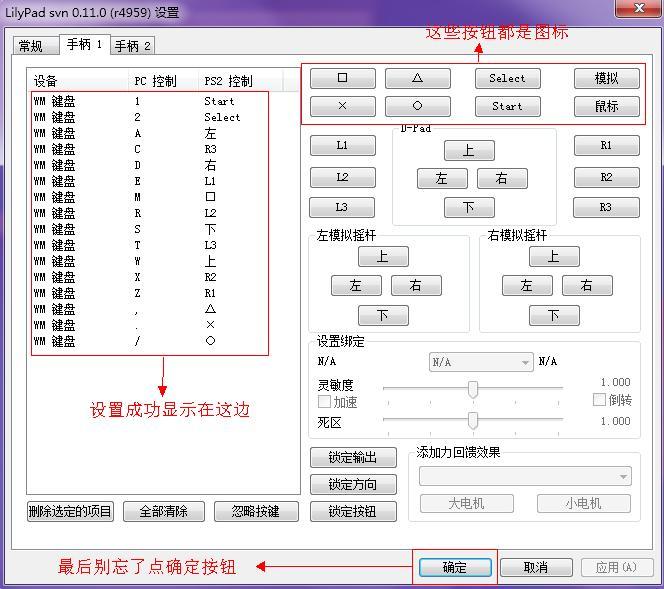Bind the Start button
The width and height of the screenshot is (664, 589).
508,106
